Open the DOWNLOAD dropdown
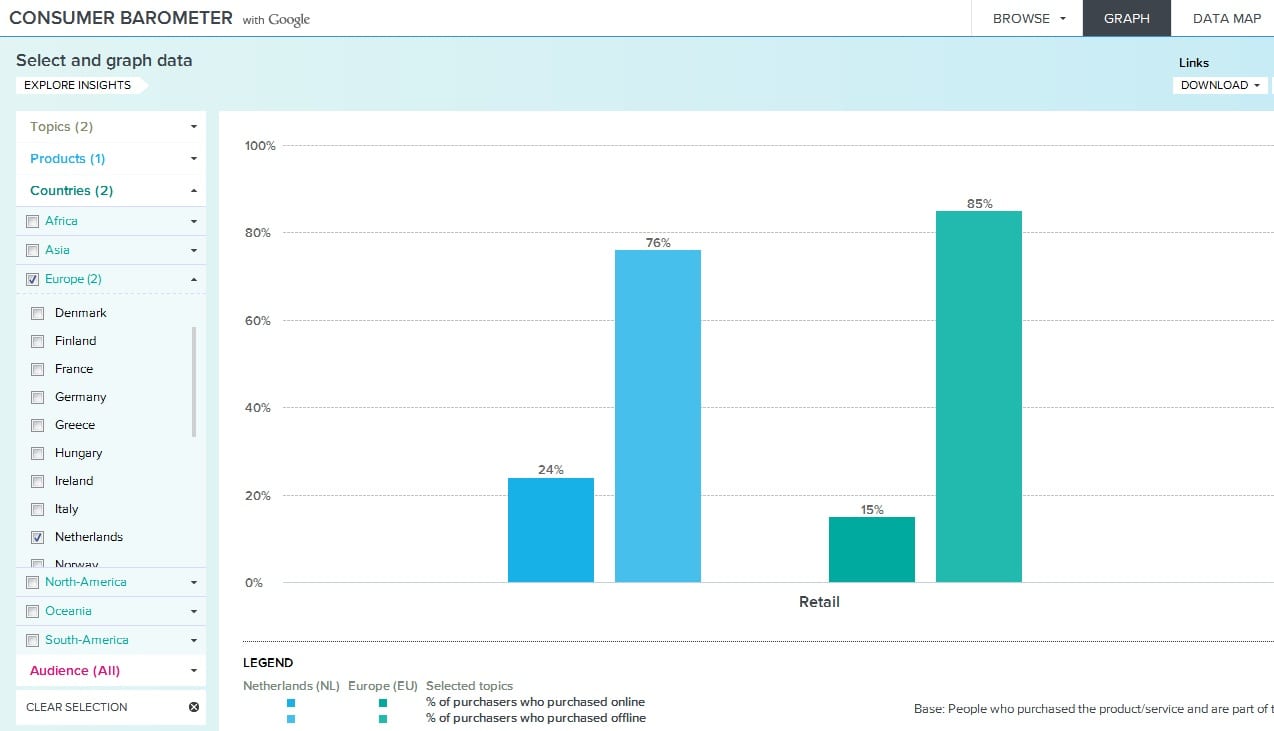 point(1218,85)
